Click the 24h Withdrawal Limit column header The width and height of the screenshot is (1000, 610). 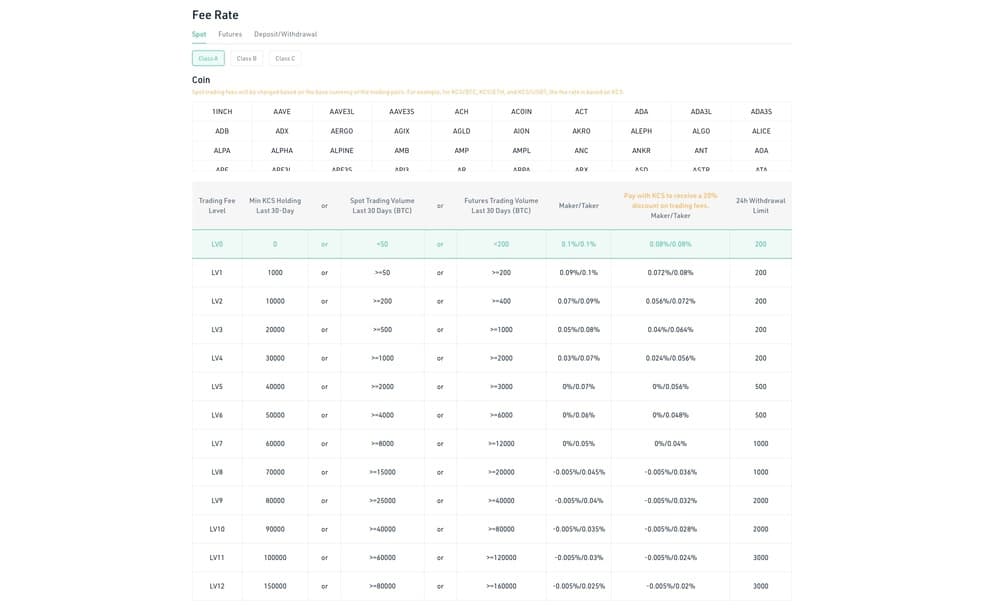point(760,205)
